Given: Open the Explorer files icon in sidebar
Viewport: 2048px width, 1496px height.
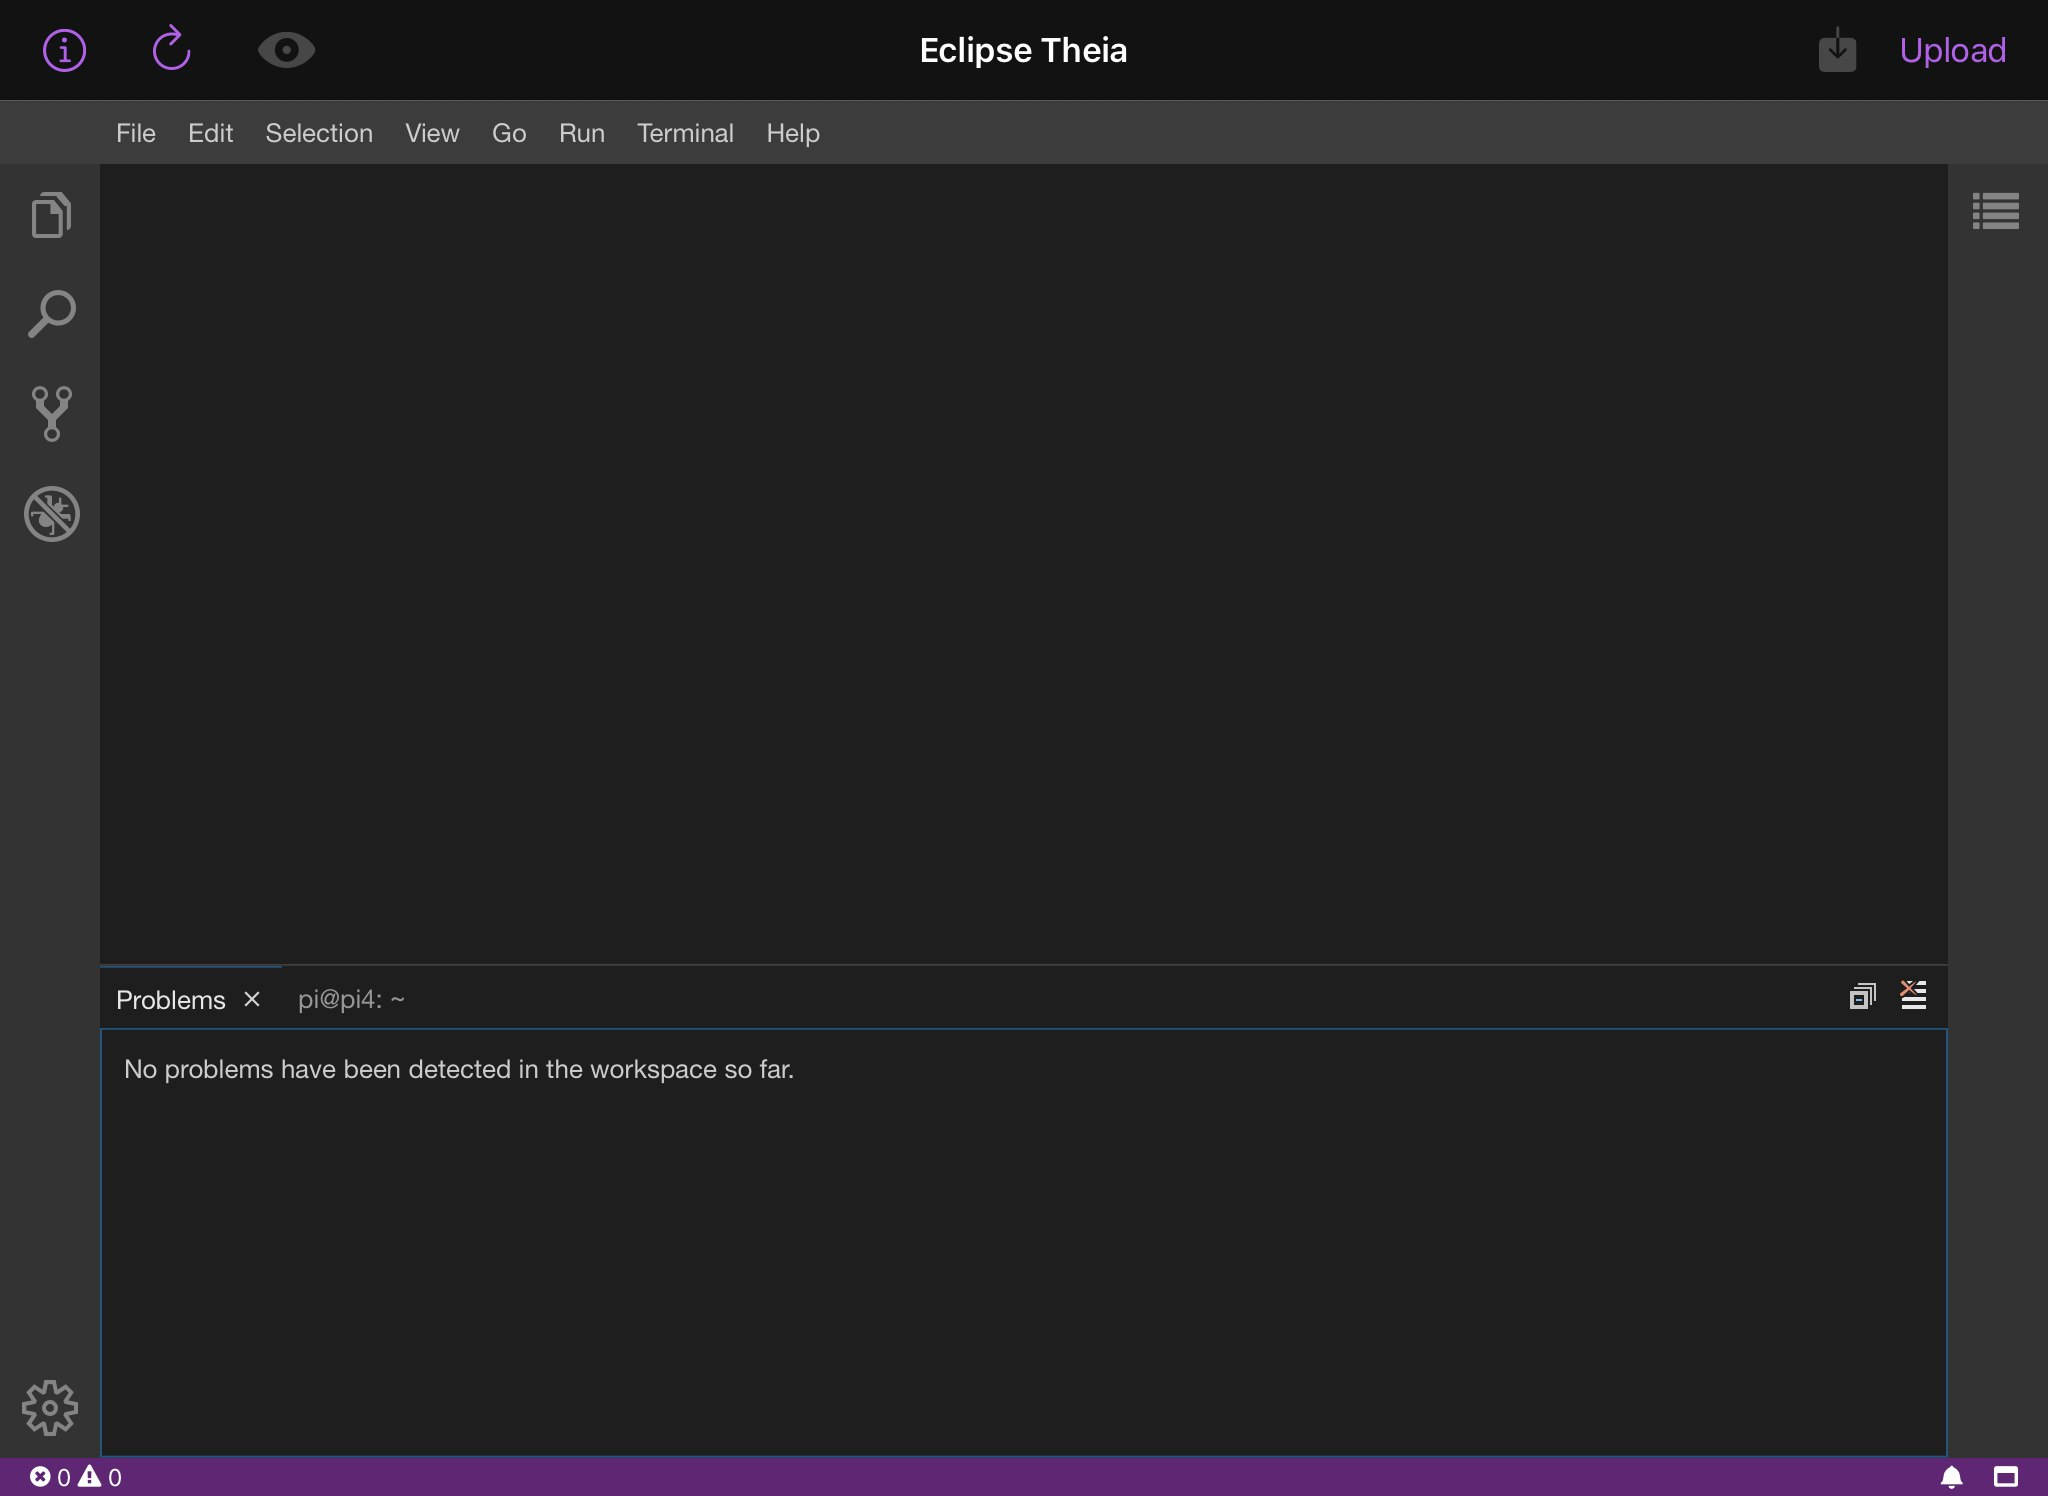Looking at the screenshot, I should point(51,215).
